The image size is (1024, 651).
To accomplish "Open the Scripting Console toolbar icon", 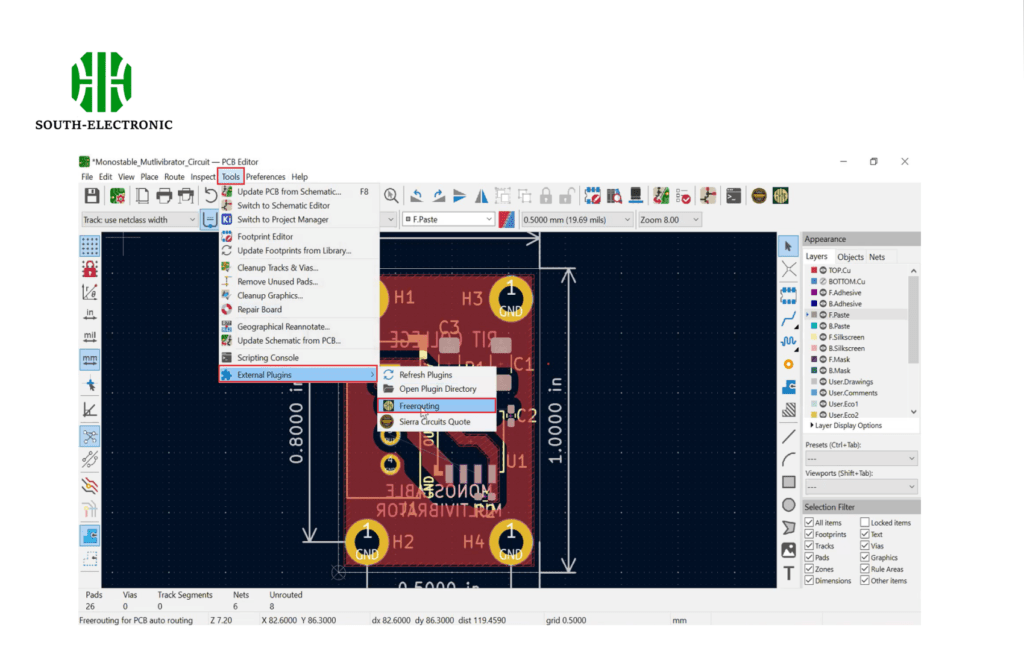I will tap(733, 196).
